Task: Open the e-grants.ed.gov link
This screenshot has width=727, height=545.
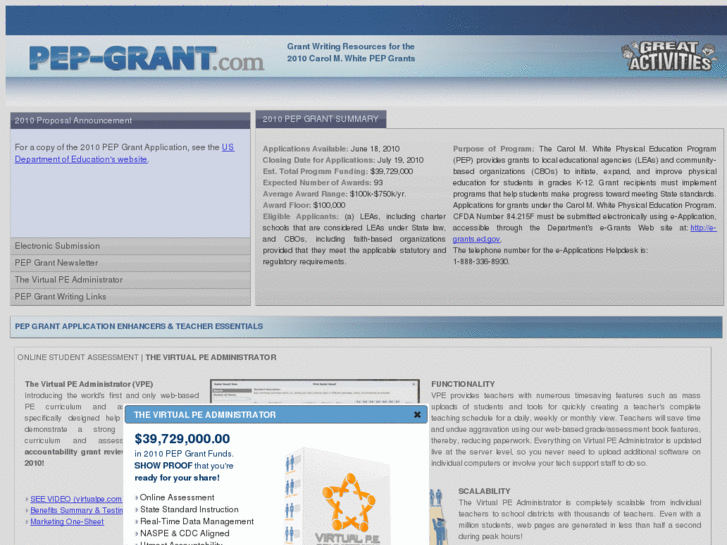Action: [584, 233]
